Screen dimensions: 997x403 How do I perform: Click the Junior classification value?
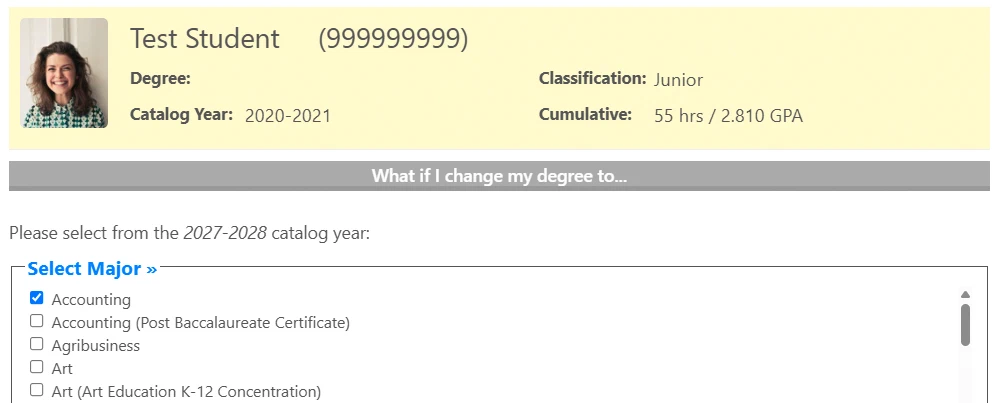pos(678,80)
